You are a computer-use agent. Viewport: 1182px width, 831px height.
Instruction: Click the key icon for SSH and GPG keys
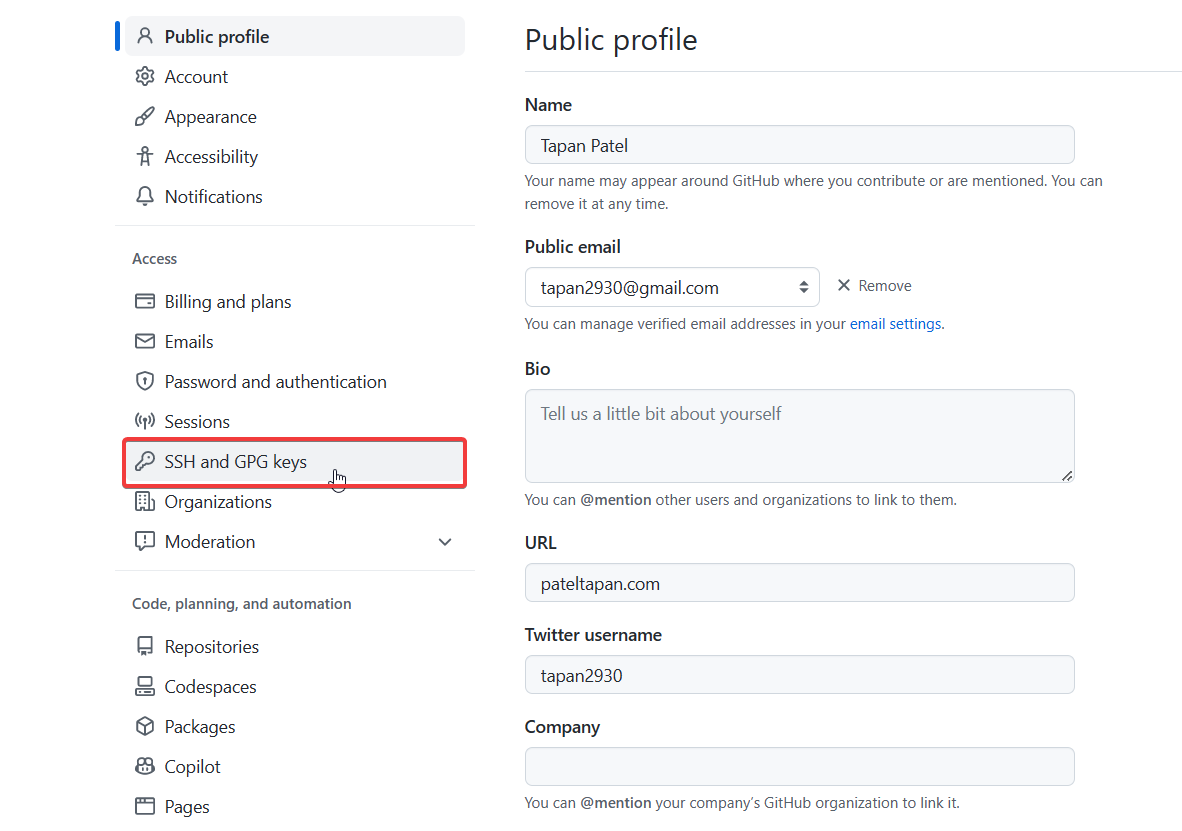145,461
